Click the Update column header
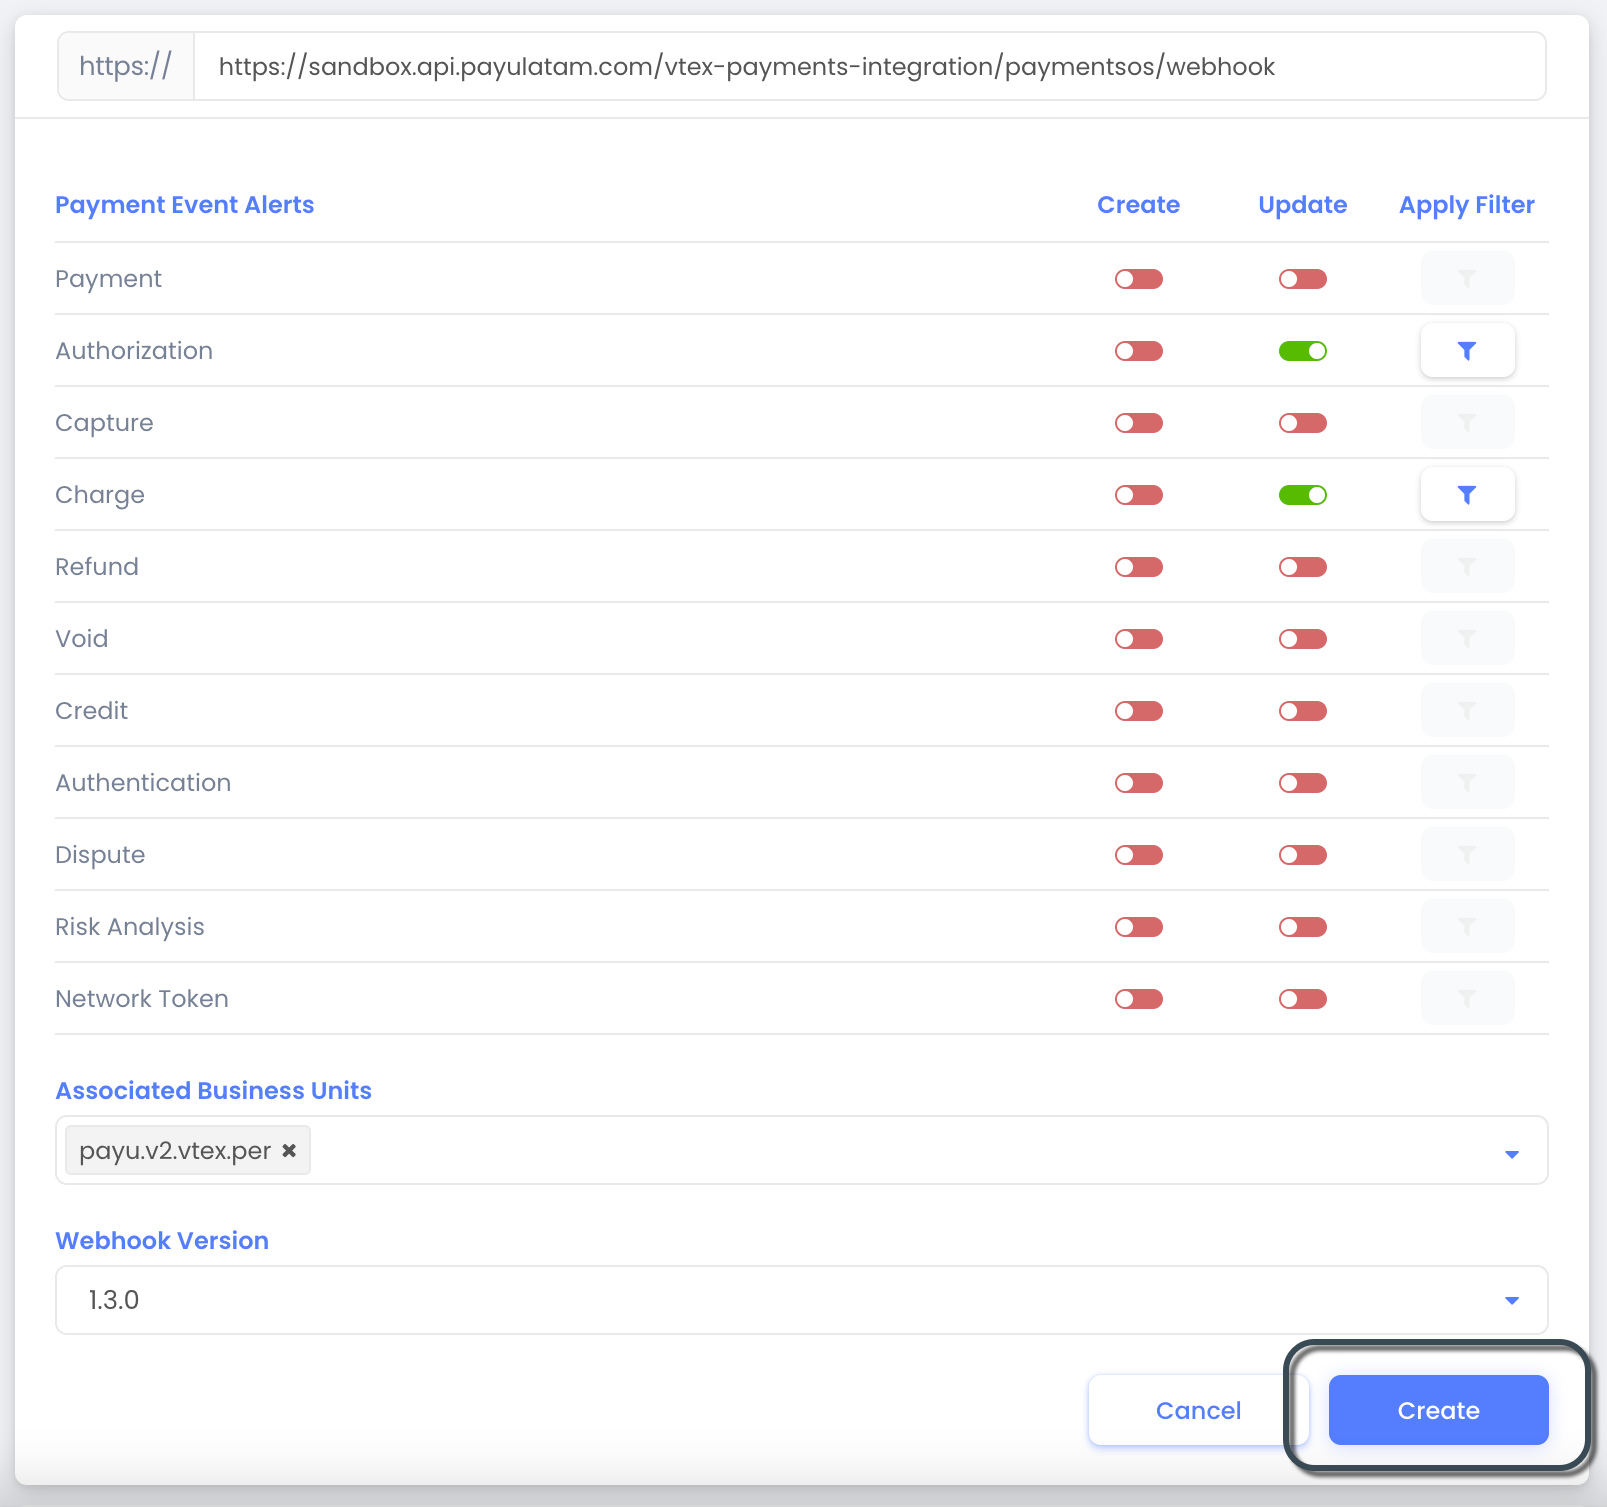1607x1507 pixels. point(1303,205)
